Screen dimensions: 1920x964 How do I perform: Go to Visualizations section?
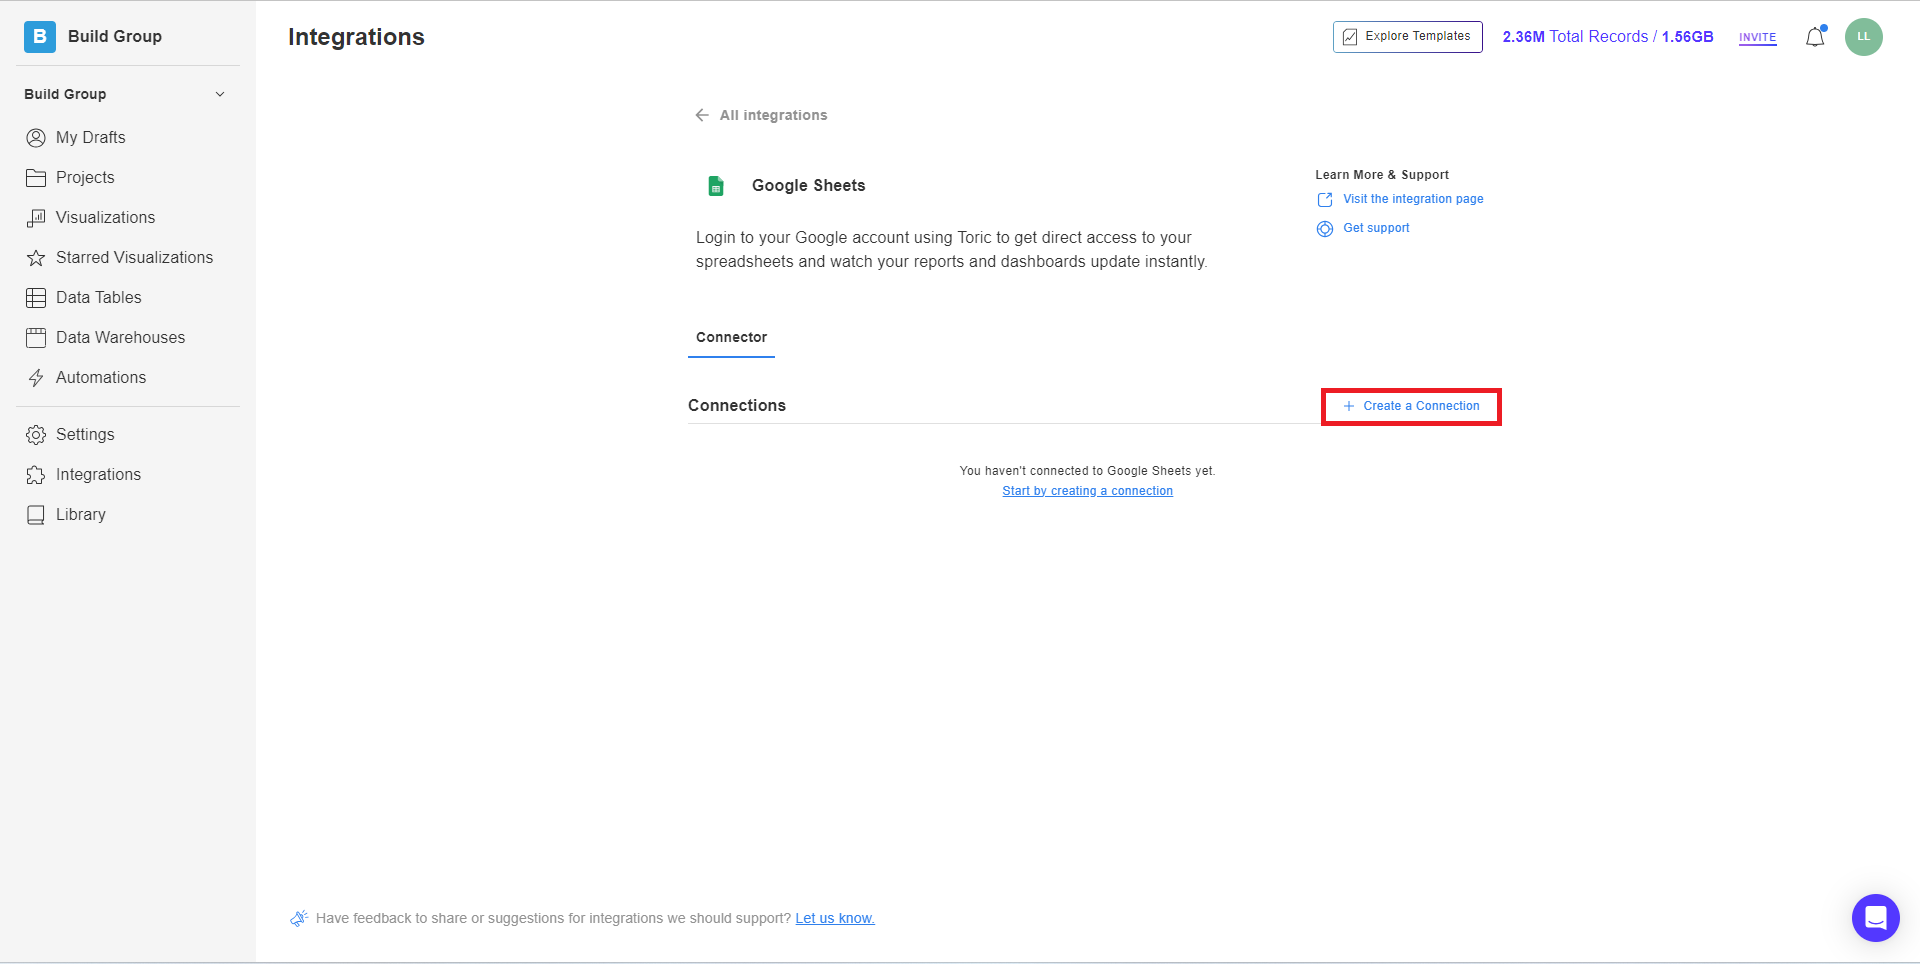(105, 217)
